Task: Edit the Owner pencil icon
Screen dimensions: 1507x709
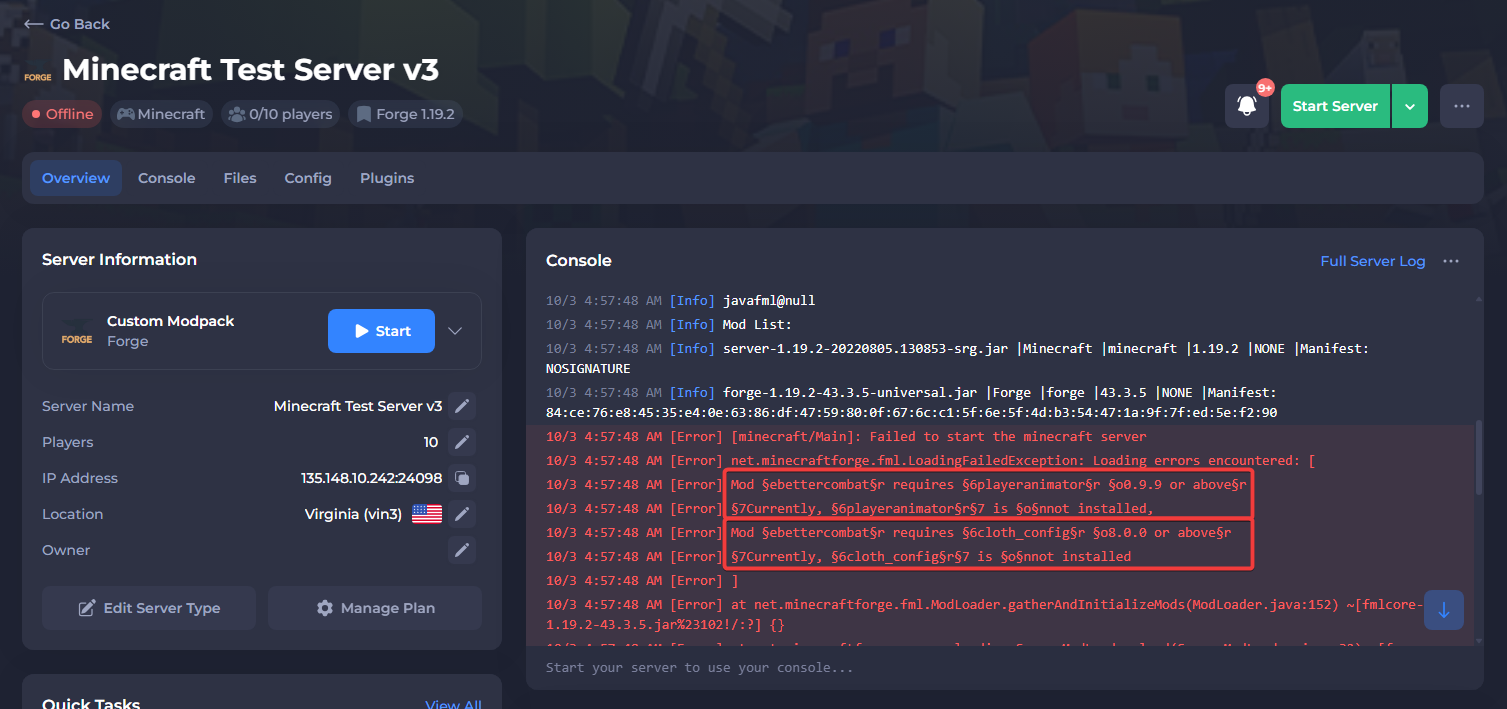Action: pyautogui.click(x=461, y=550)
